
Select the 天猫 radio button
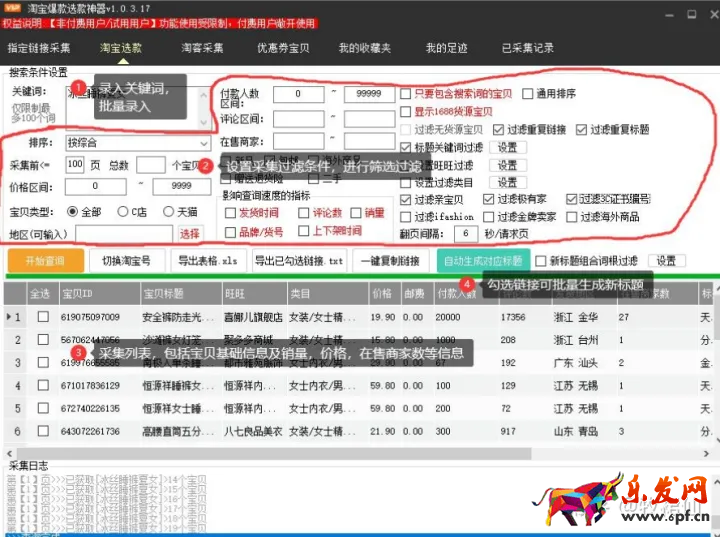pyautogui.click(x=169, y=212)
